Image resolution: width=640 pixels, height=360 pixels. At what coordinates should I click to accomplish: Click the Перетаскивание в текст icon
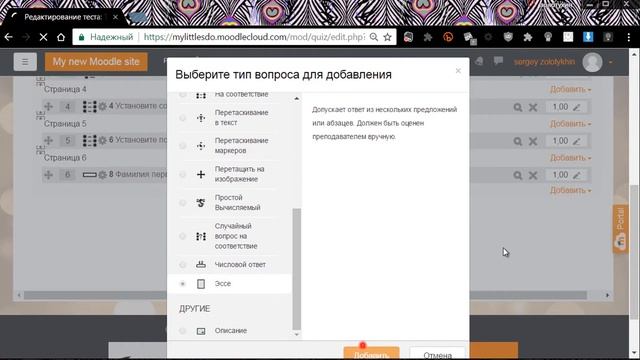pyautogui.click(x=201, y=118)
